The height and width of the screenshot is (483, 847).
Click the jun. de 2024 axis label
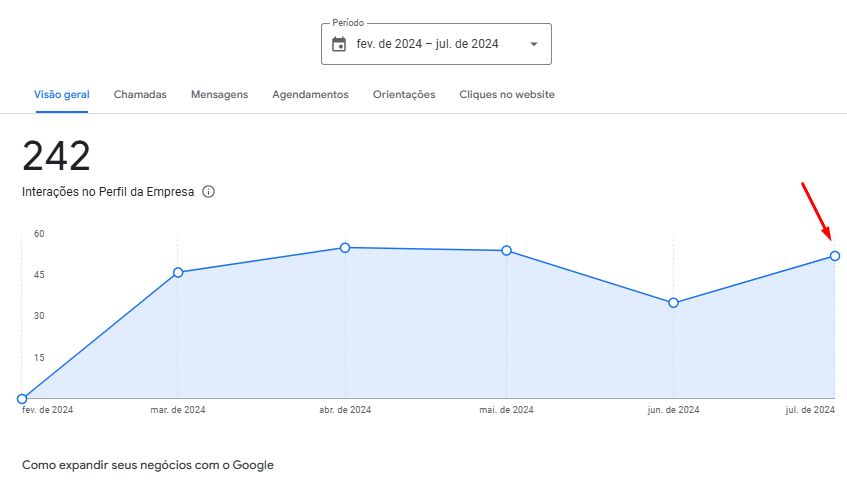(x=673, y=410)
